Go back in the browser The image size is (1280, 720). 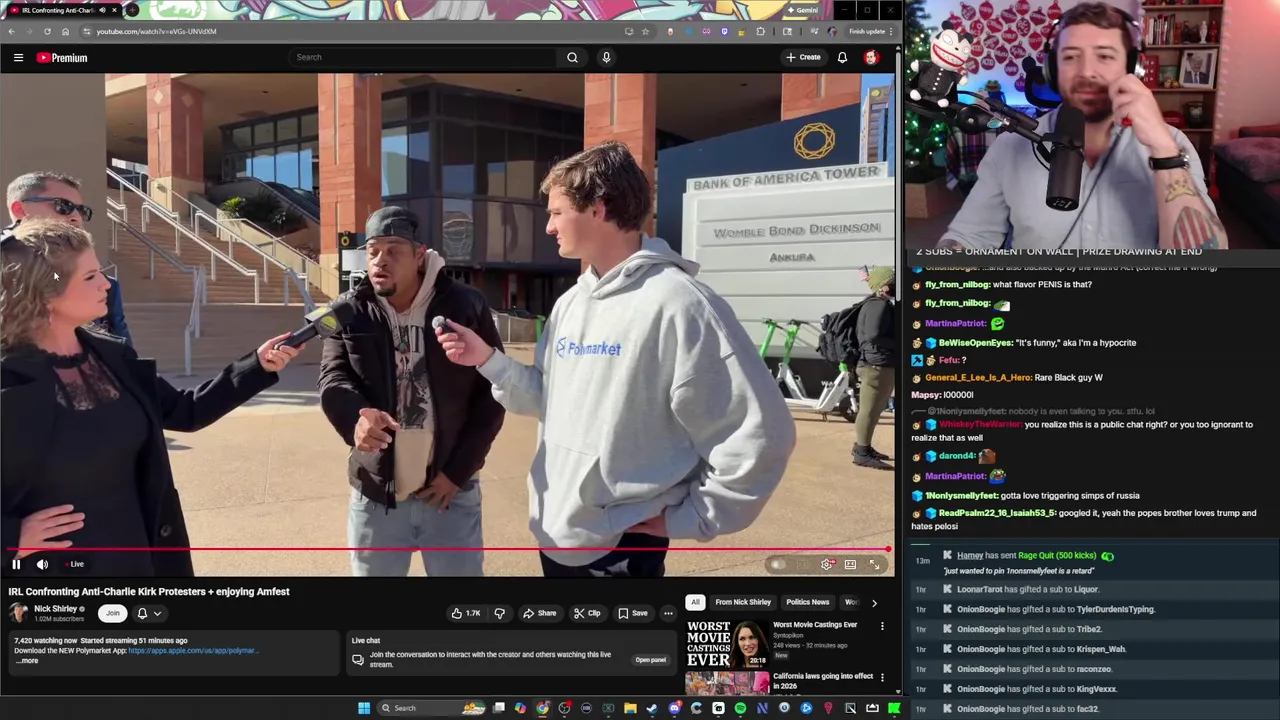click(x=11, y=31)
